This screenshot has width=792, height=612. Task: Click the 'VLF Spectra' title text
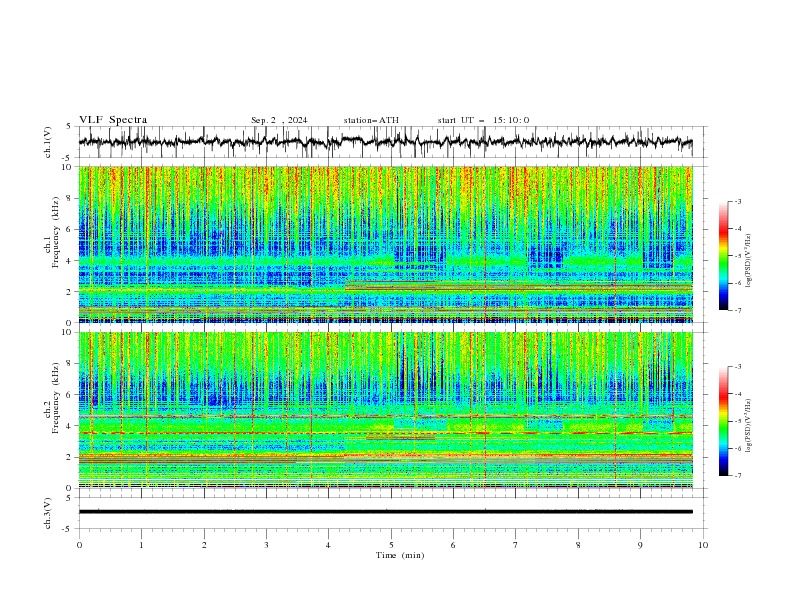113,120
